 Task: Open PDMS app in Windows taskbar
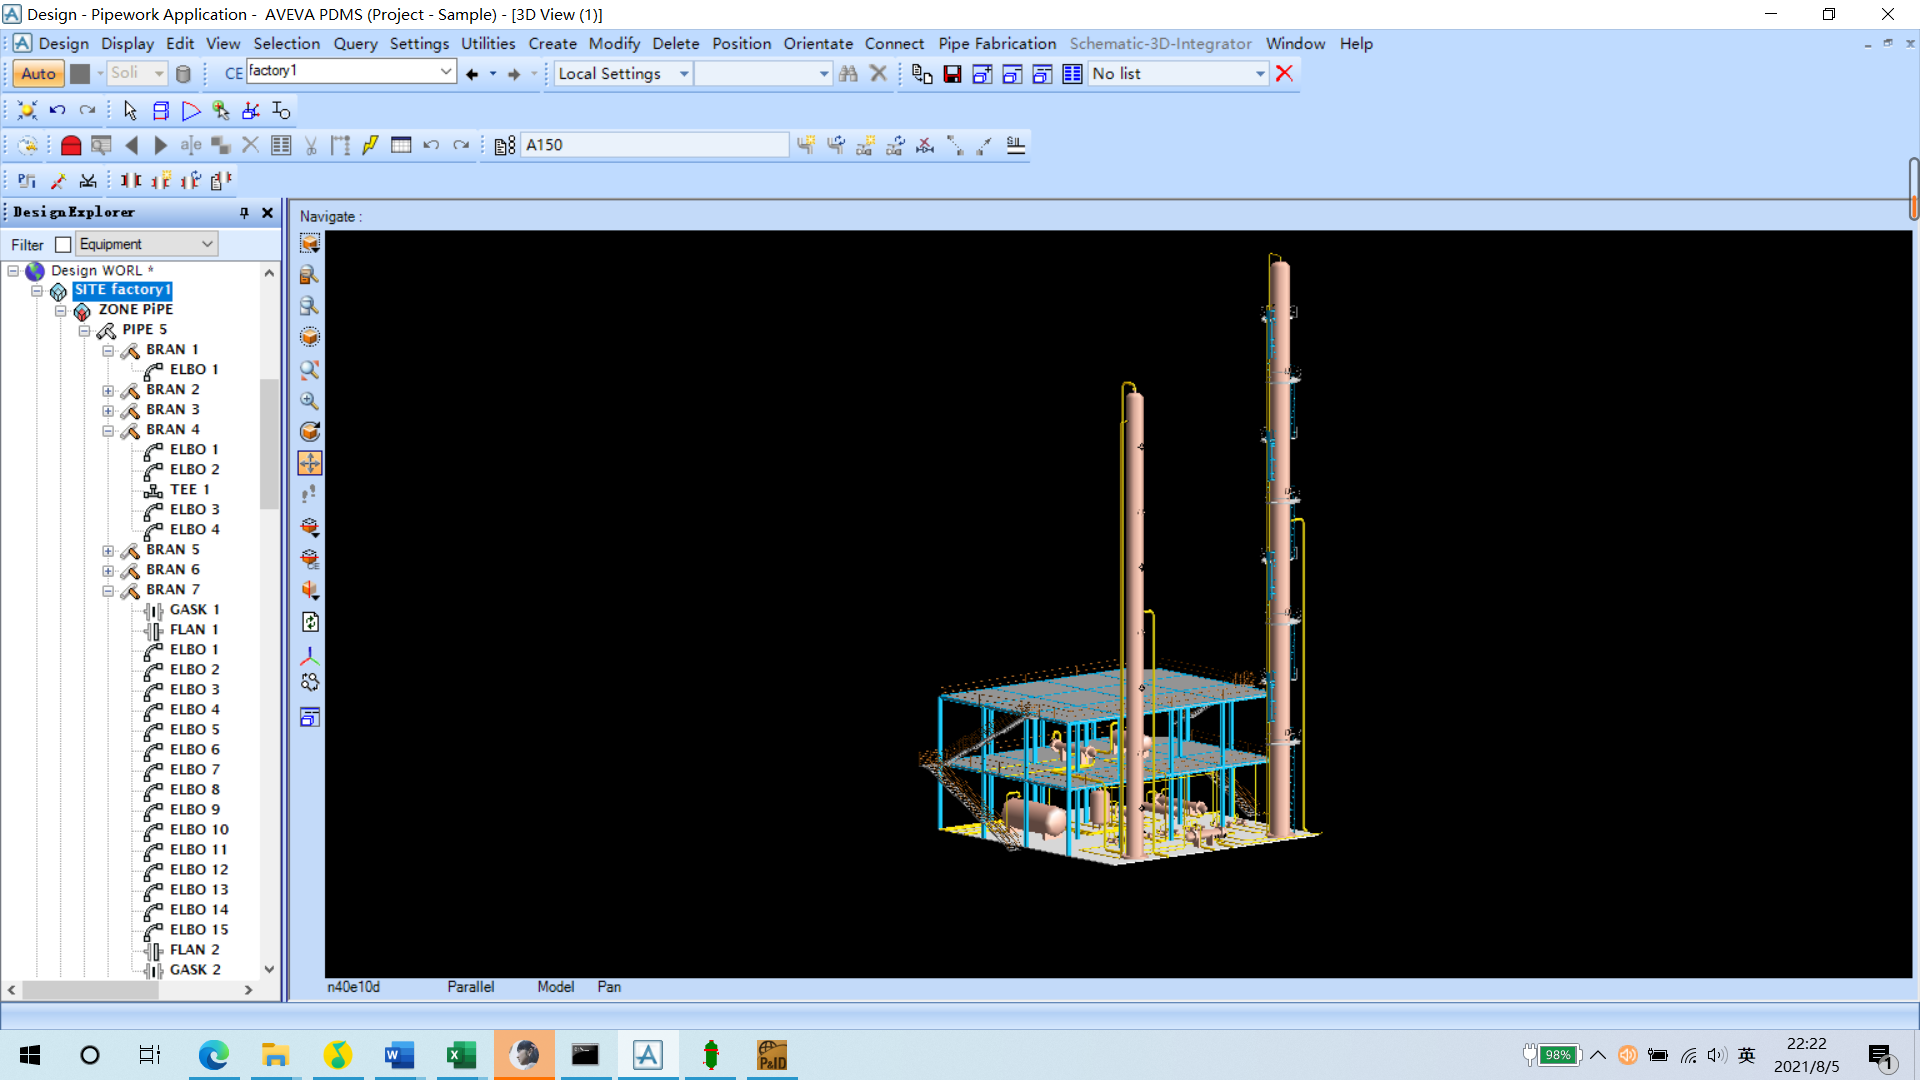pyautogui.click(x=648, y=1055)
